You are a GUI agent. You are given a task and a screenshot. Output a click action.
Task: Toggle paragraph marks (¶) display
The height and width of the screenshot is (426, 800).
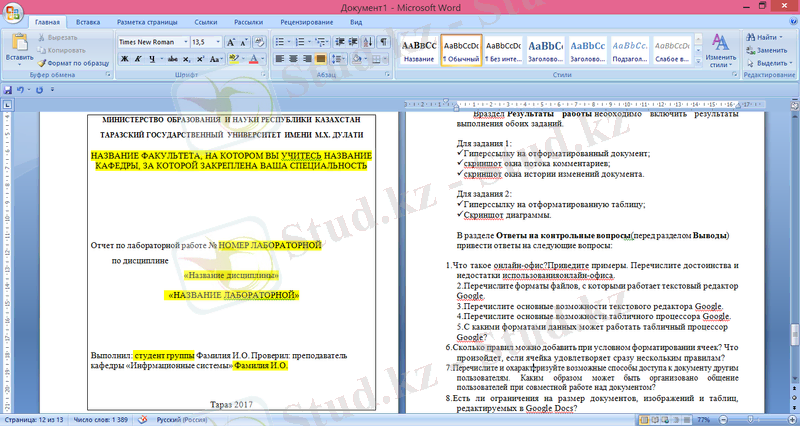(383, 42)
